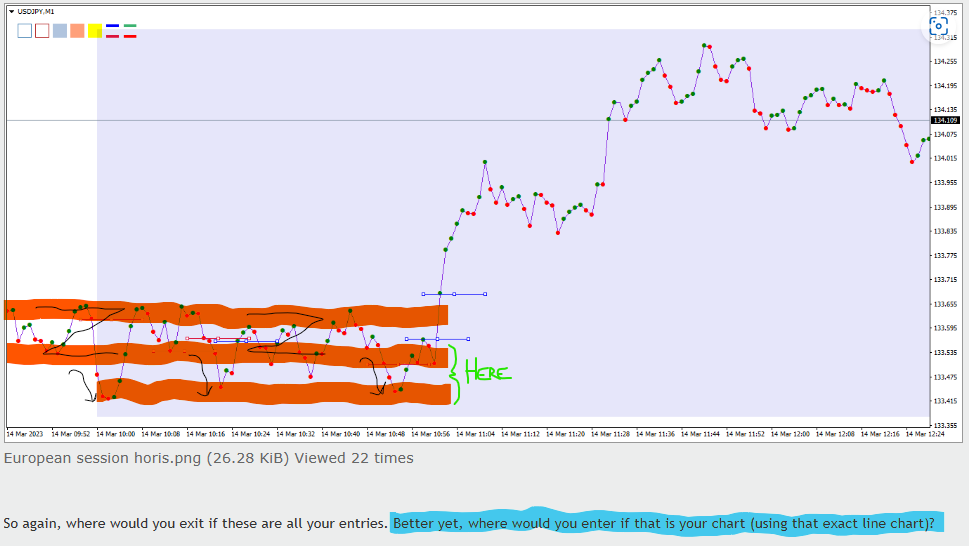Open the image search lens icon
This screenshot has height=546, width=969.
(938, 27)
